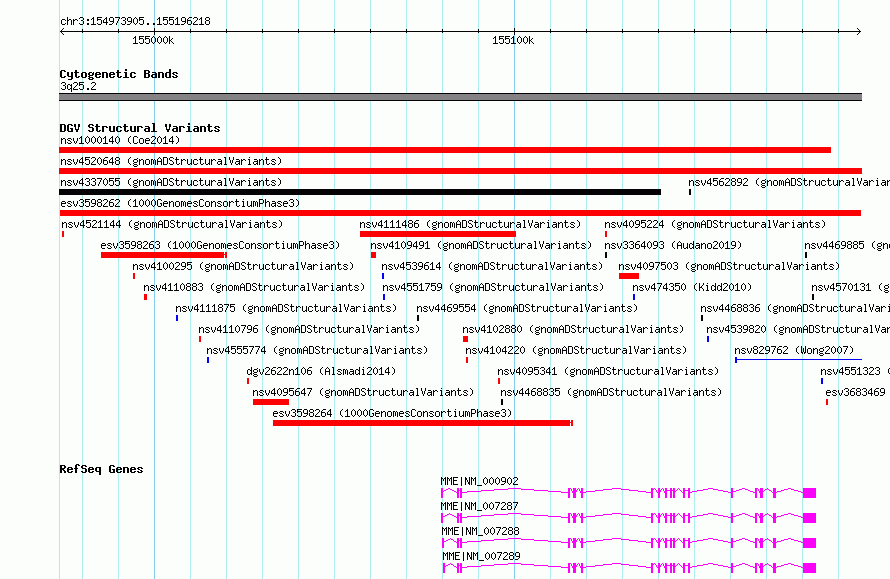
Task: Click the red bar under nsv4111486
Action: click(438, 234)
